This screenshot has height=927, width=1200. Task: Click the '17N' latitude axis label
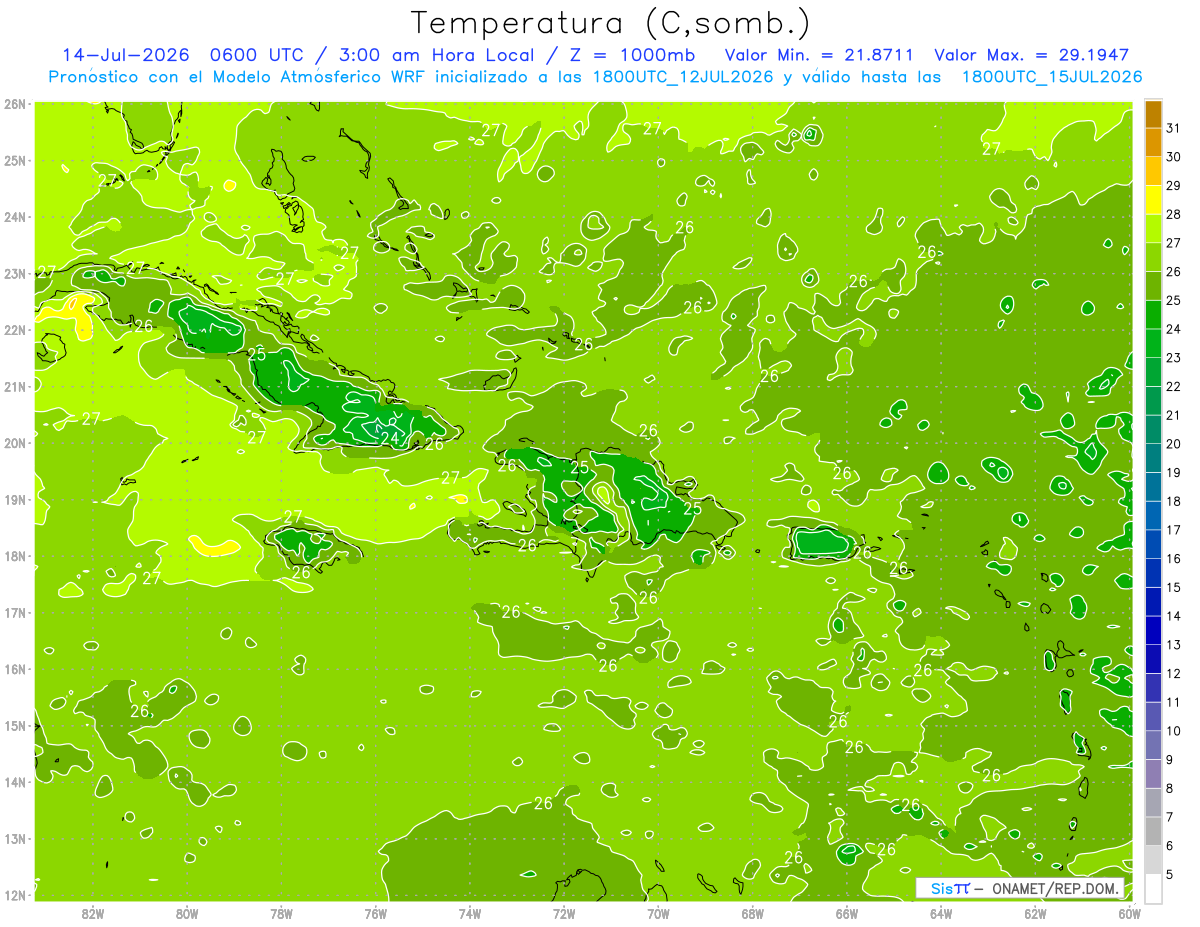click(15, 612)
